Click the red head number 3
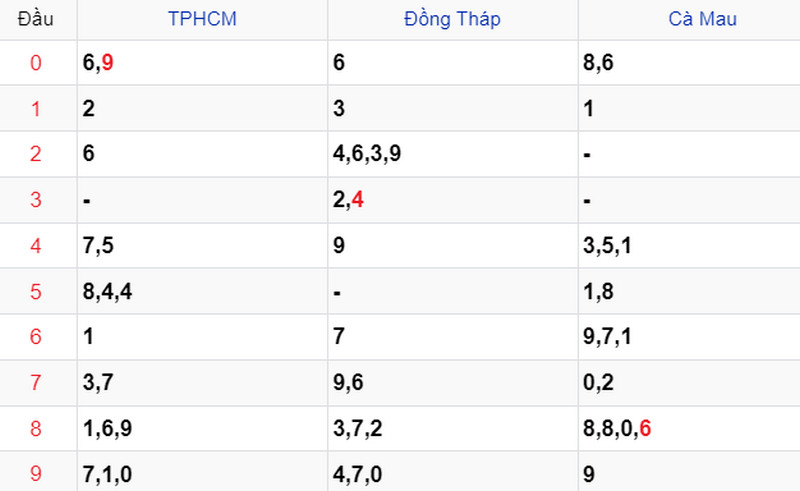Screen dimensions: 800x491 (x=35, y=200)
